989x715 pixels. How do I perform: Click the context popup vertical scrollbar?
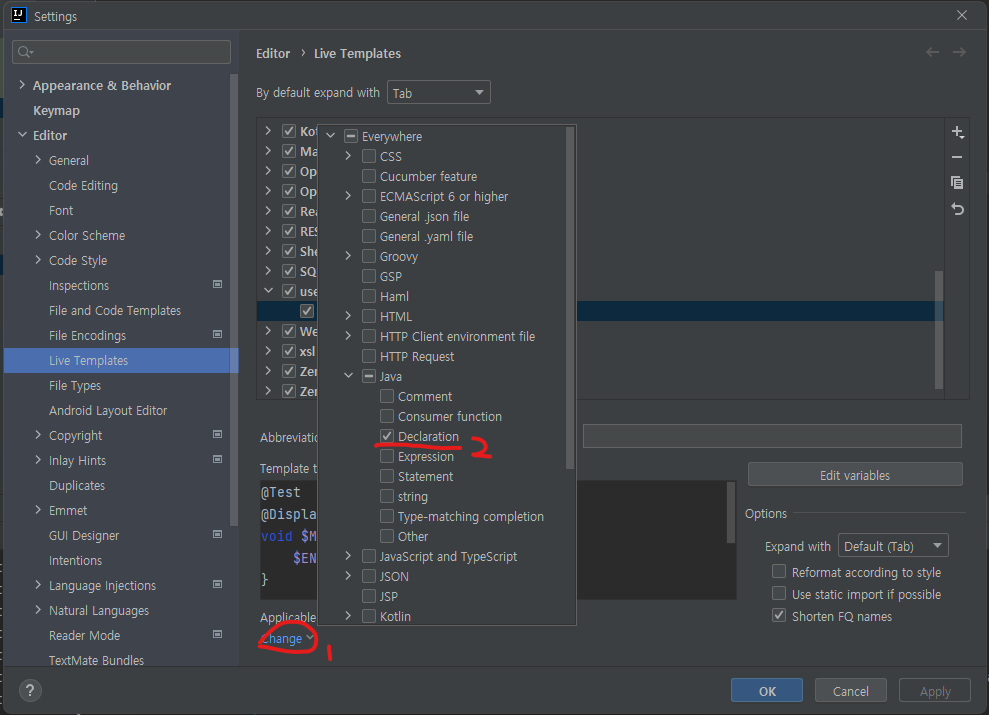tap(570, 296)
